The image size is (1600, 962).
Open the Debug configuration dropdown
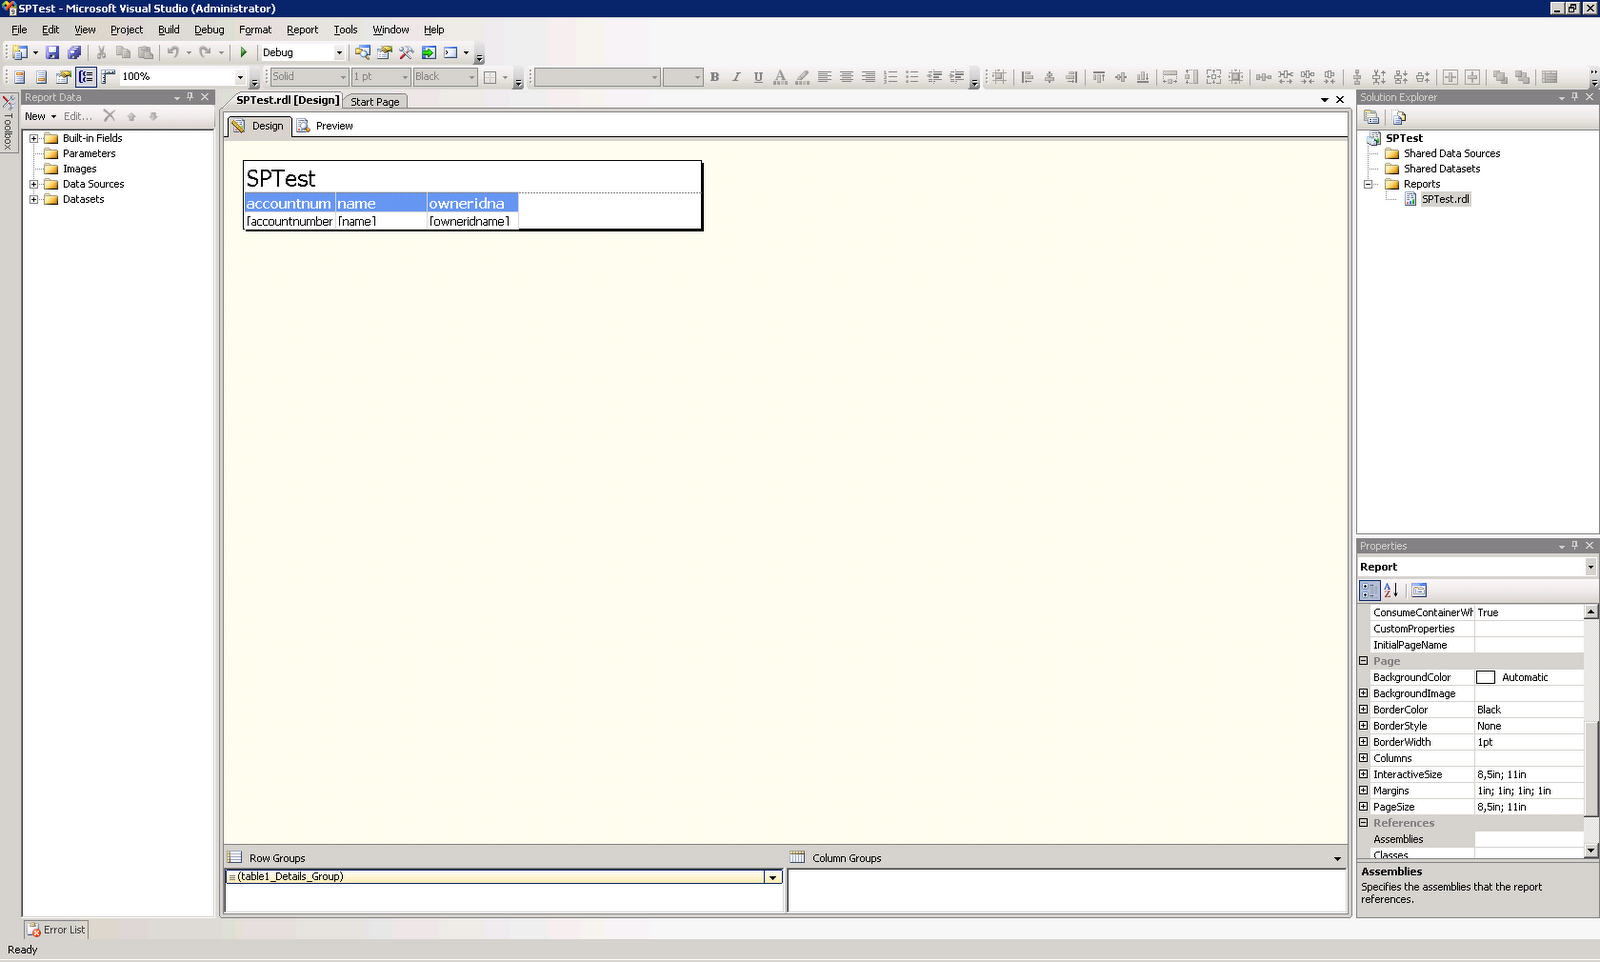pyautogui.click(x=339, y=53)
